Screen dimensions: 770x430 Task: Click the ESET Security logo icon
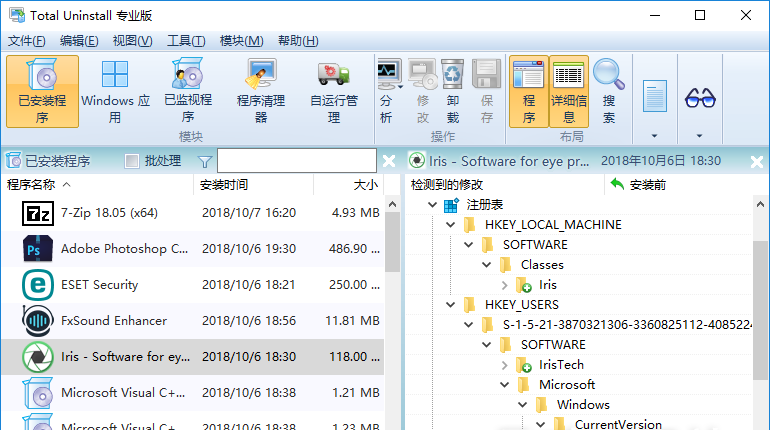tap(38, 285)
